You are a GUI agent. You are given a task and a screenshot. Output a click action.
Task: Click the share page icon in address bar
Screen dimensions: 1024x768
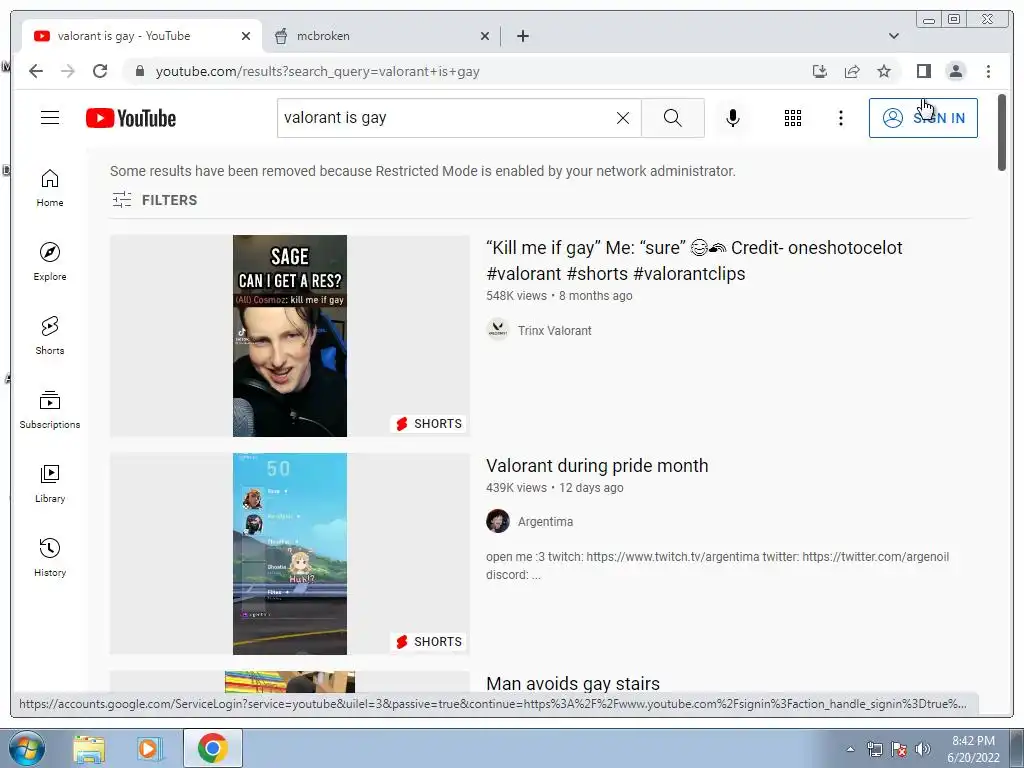click(852, 71)
